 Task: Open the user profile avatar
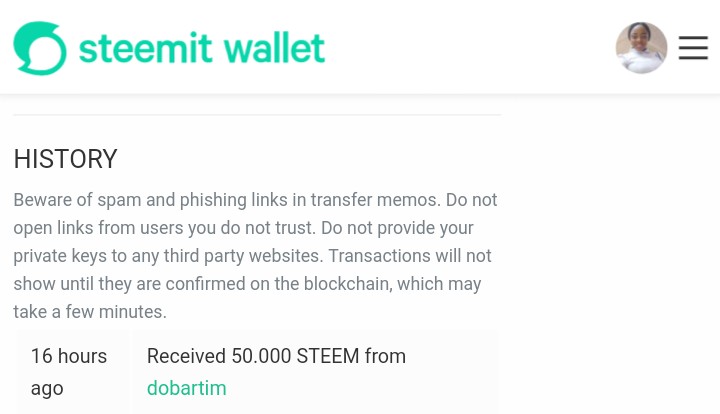[x=641, y=48]
